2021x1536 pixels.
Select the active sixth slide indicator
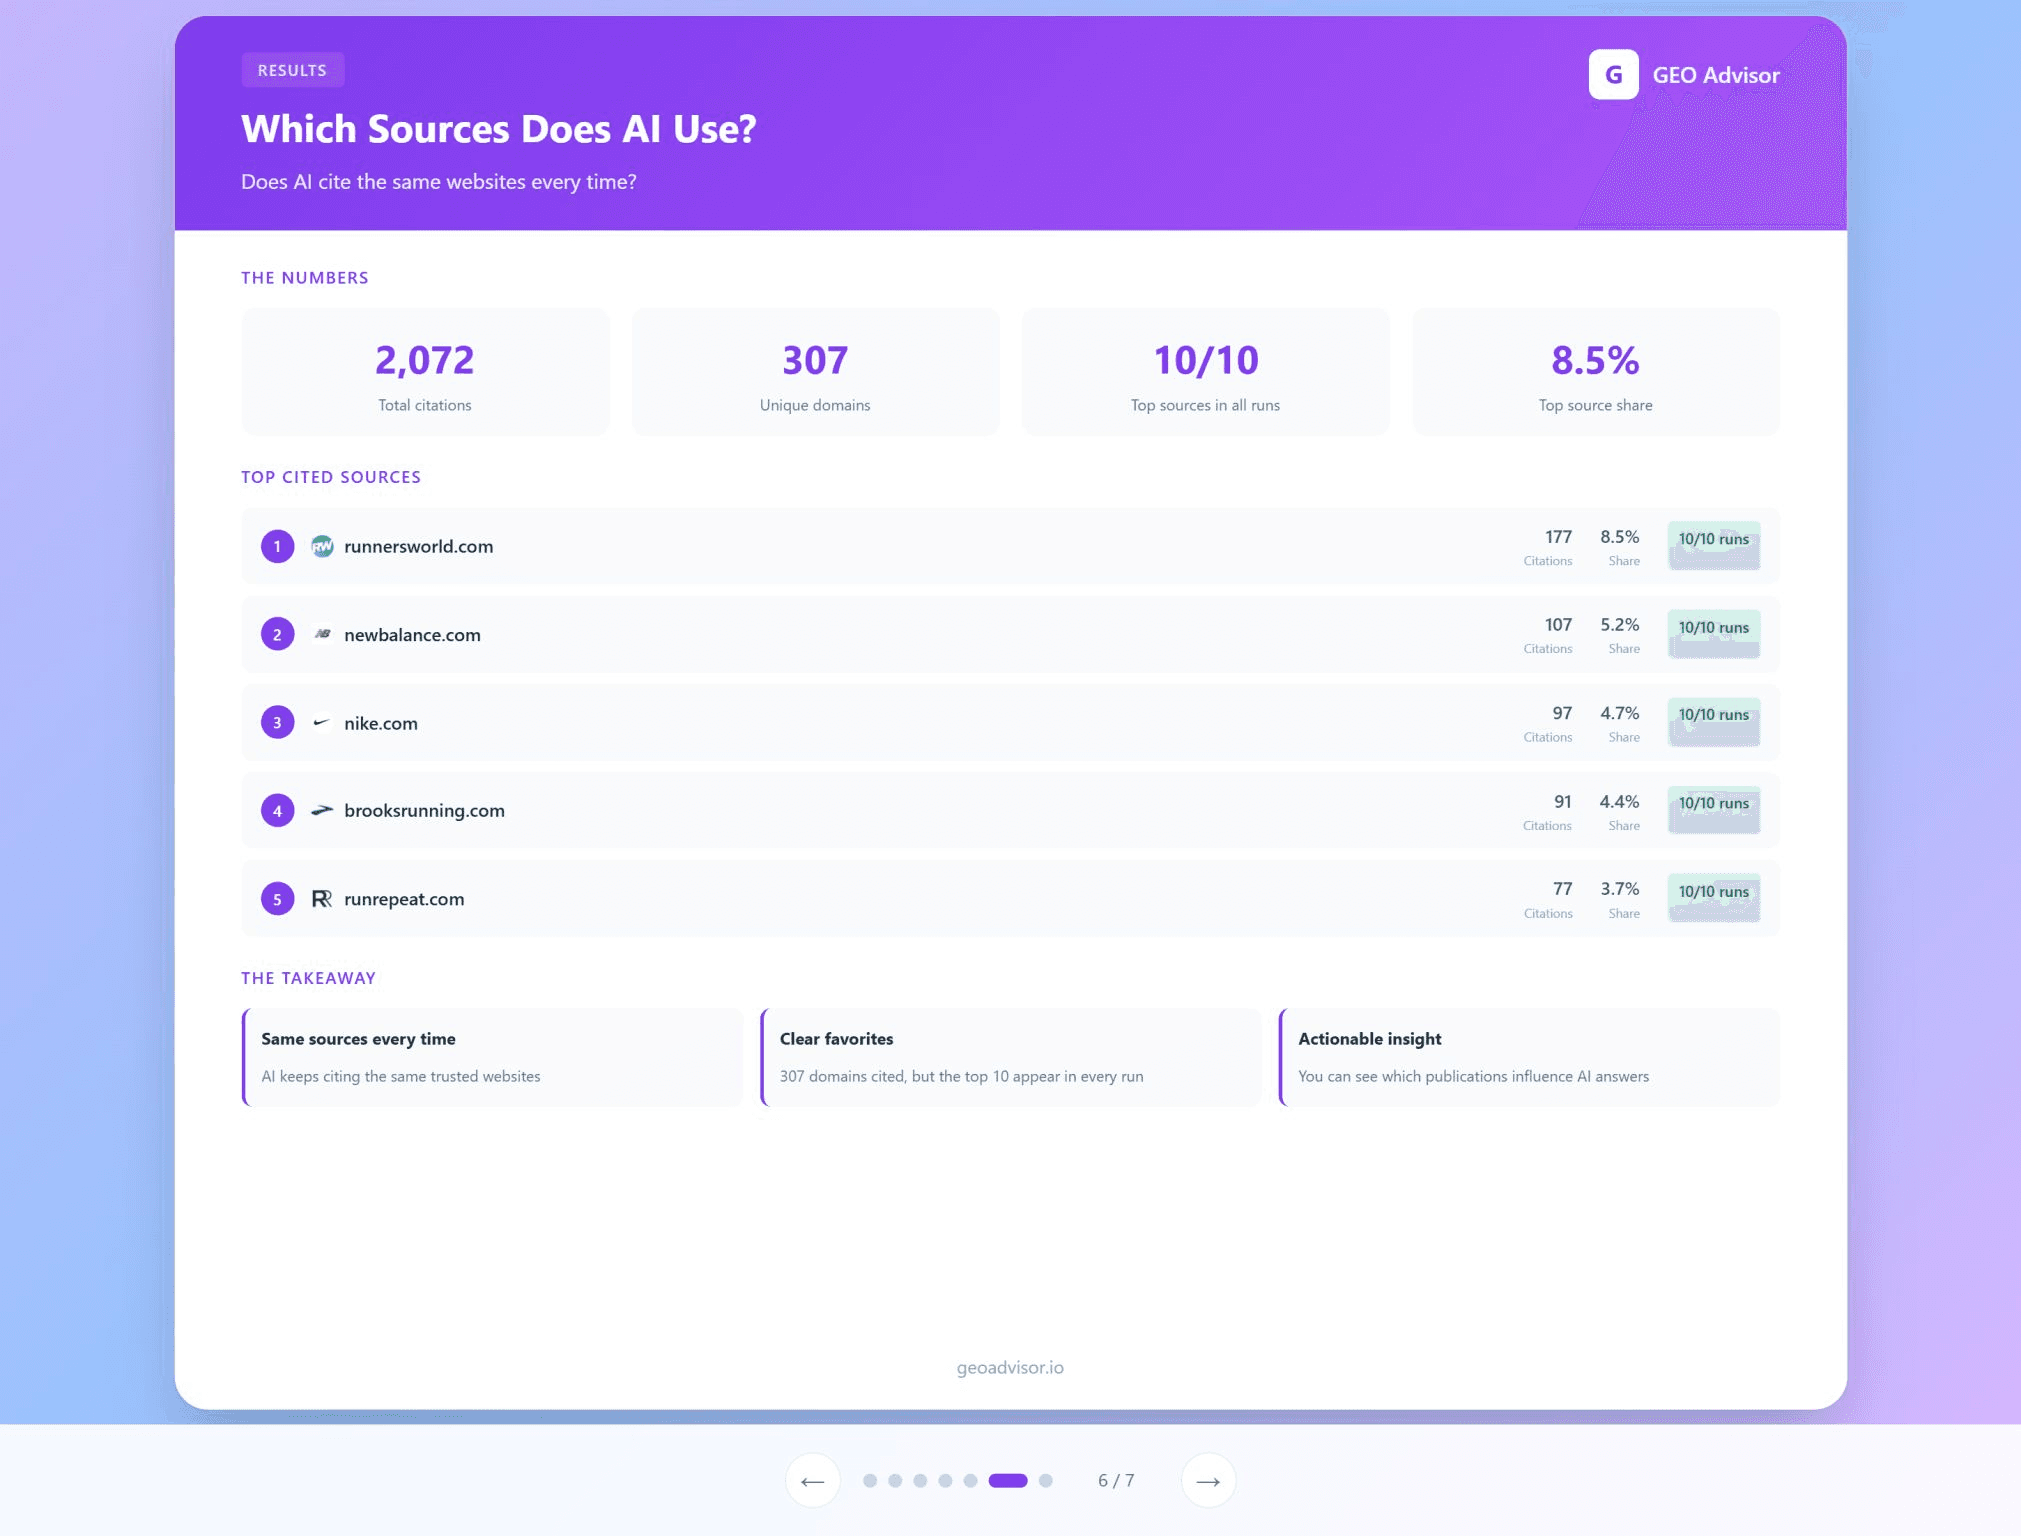click(1007, 1480)
